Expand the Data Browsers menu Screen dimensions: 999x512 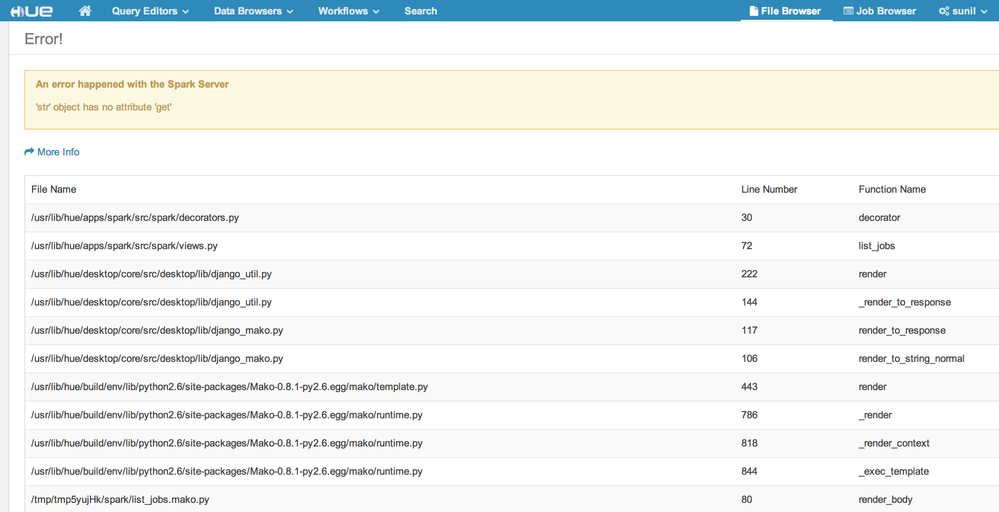coord(254,11)
